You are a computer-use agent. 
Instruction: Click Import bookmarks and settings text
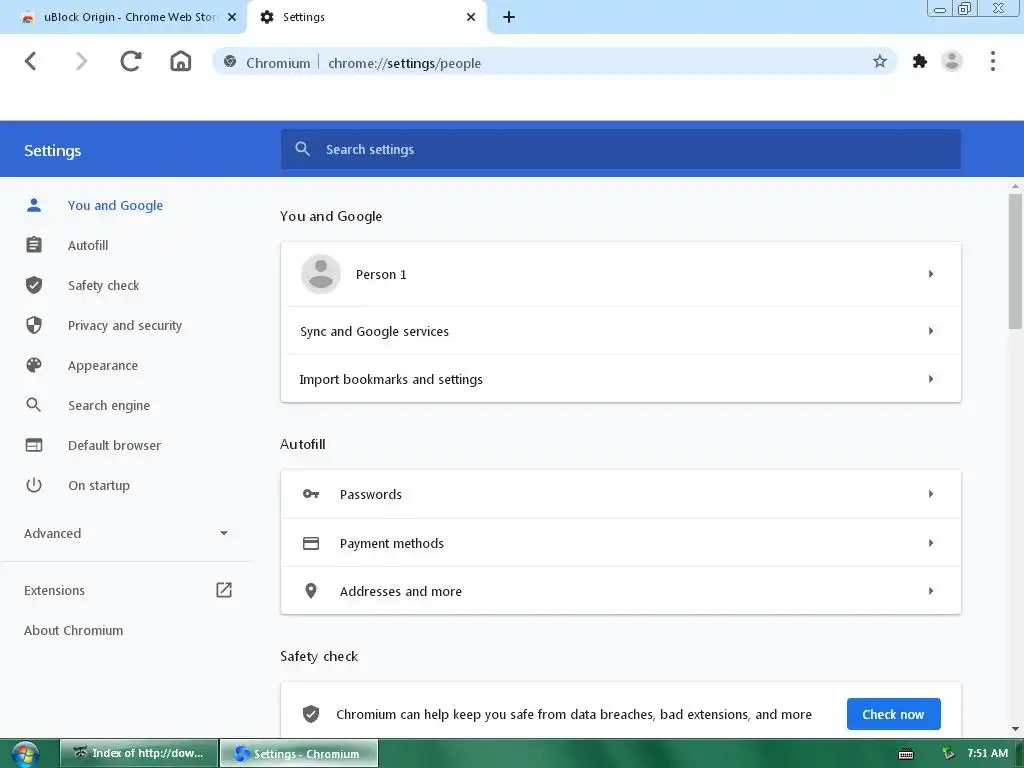(391, 379)
